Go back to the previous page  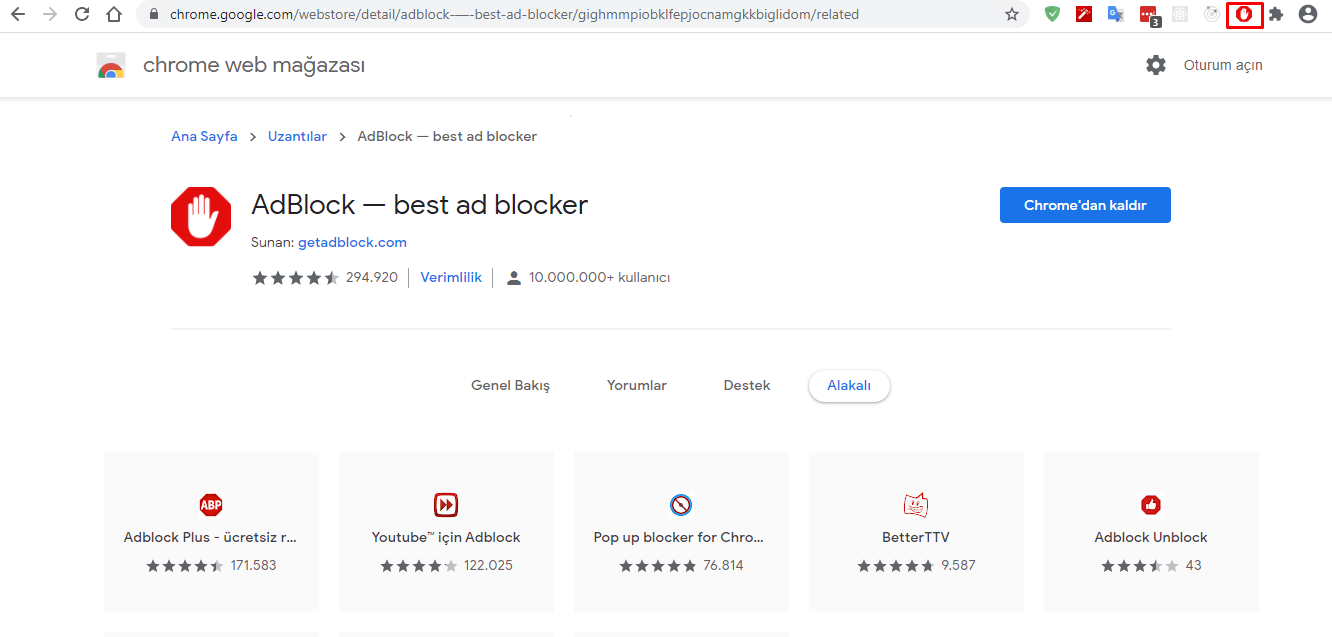[18, 15]
